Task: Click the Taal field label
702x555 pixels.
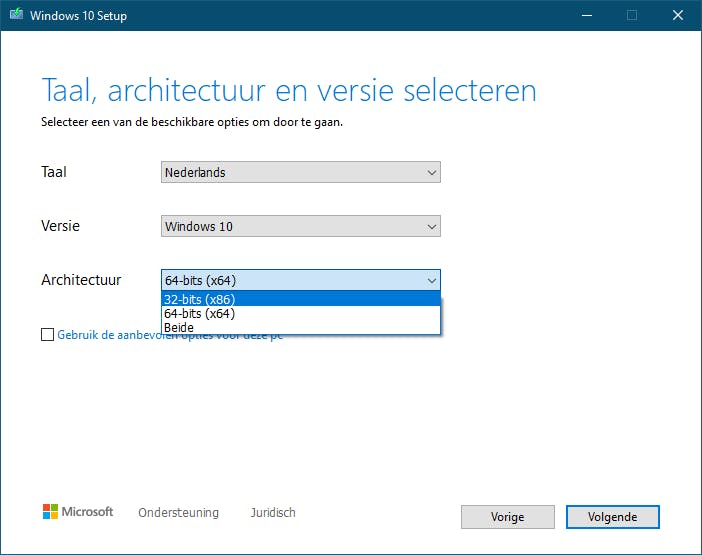Action: (54, 172)
